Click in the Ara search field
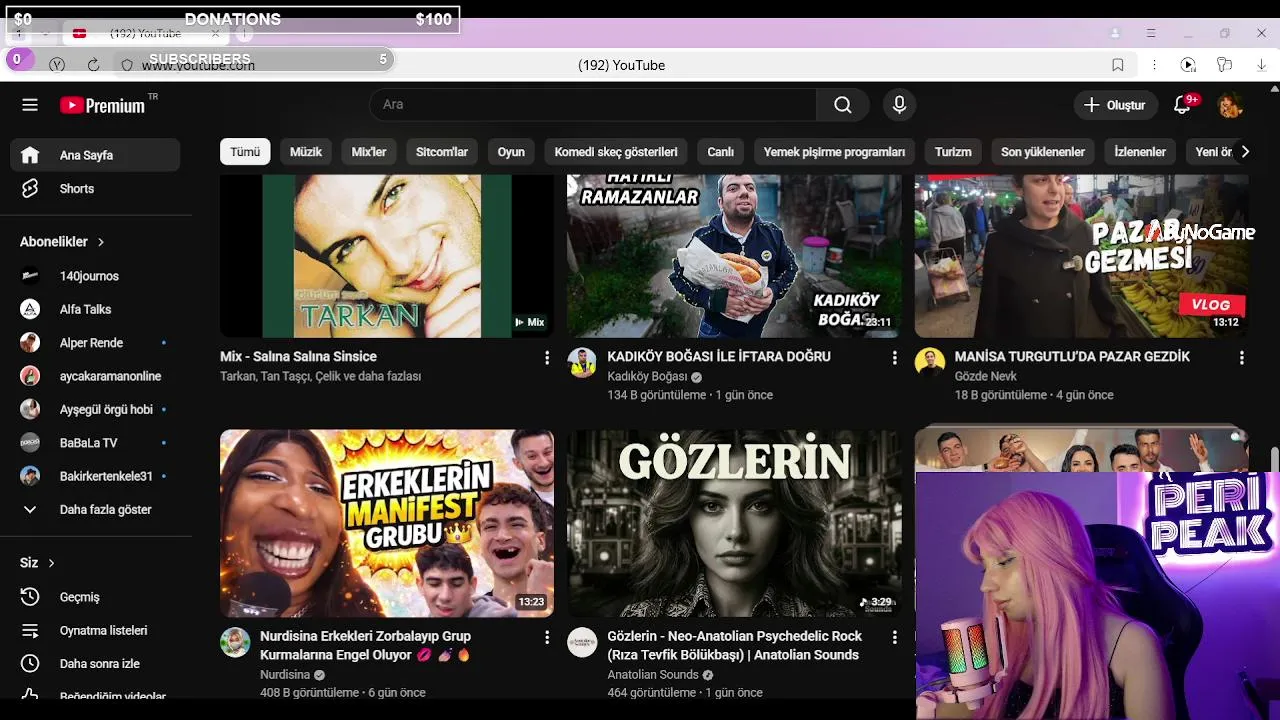 (593, 105)
